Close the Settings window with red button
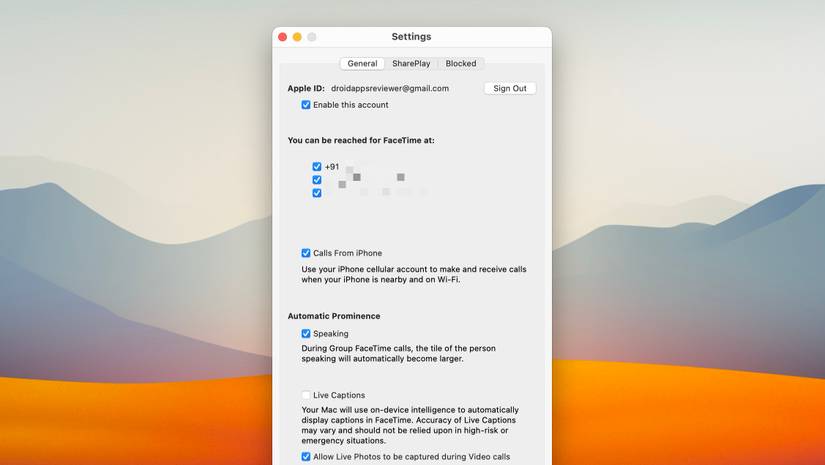Image resolution: width=825 pixels, height=465 pixels. (x=283, y=37)
